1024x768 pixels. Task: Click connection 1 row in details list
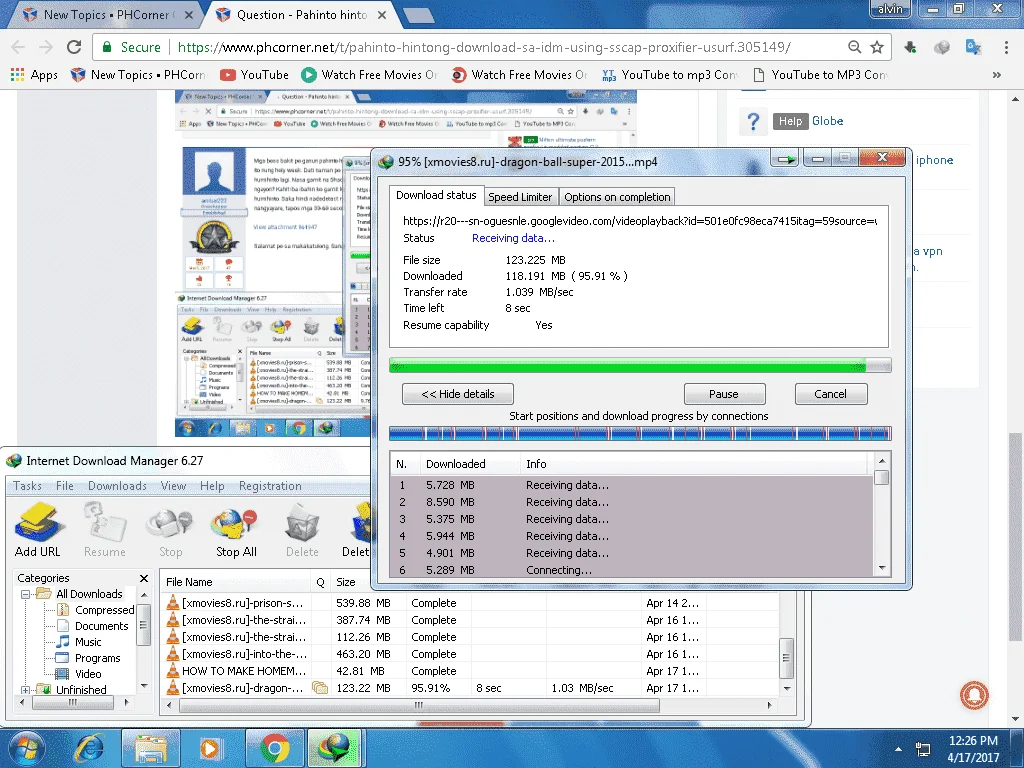632,485
